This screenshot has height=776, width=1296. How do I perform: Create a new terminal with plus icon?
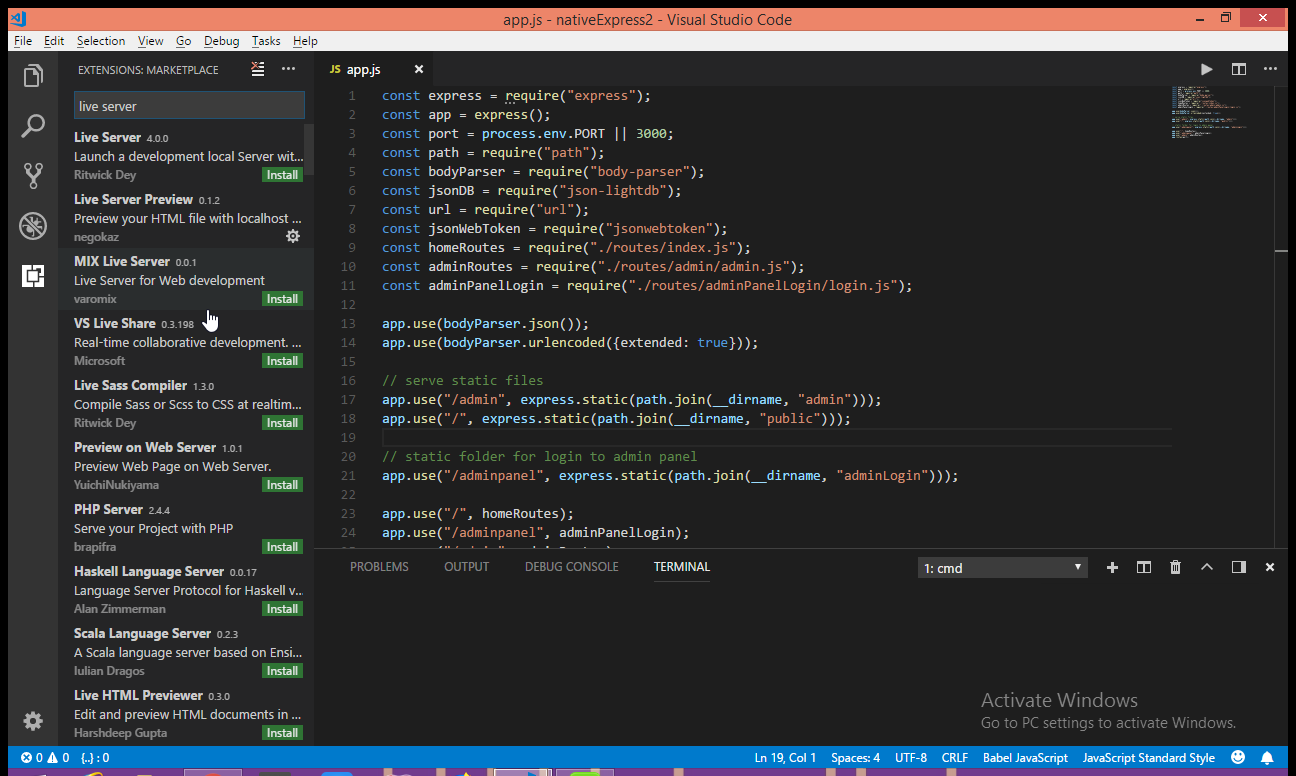click(1112, 567)
